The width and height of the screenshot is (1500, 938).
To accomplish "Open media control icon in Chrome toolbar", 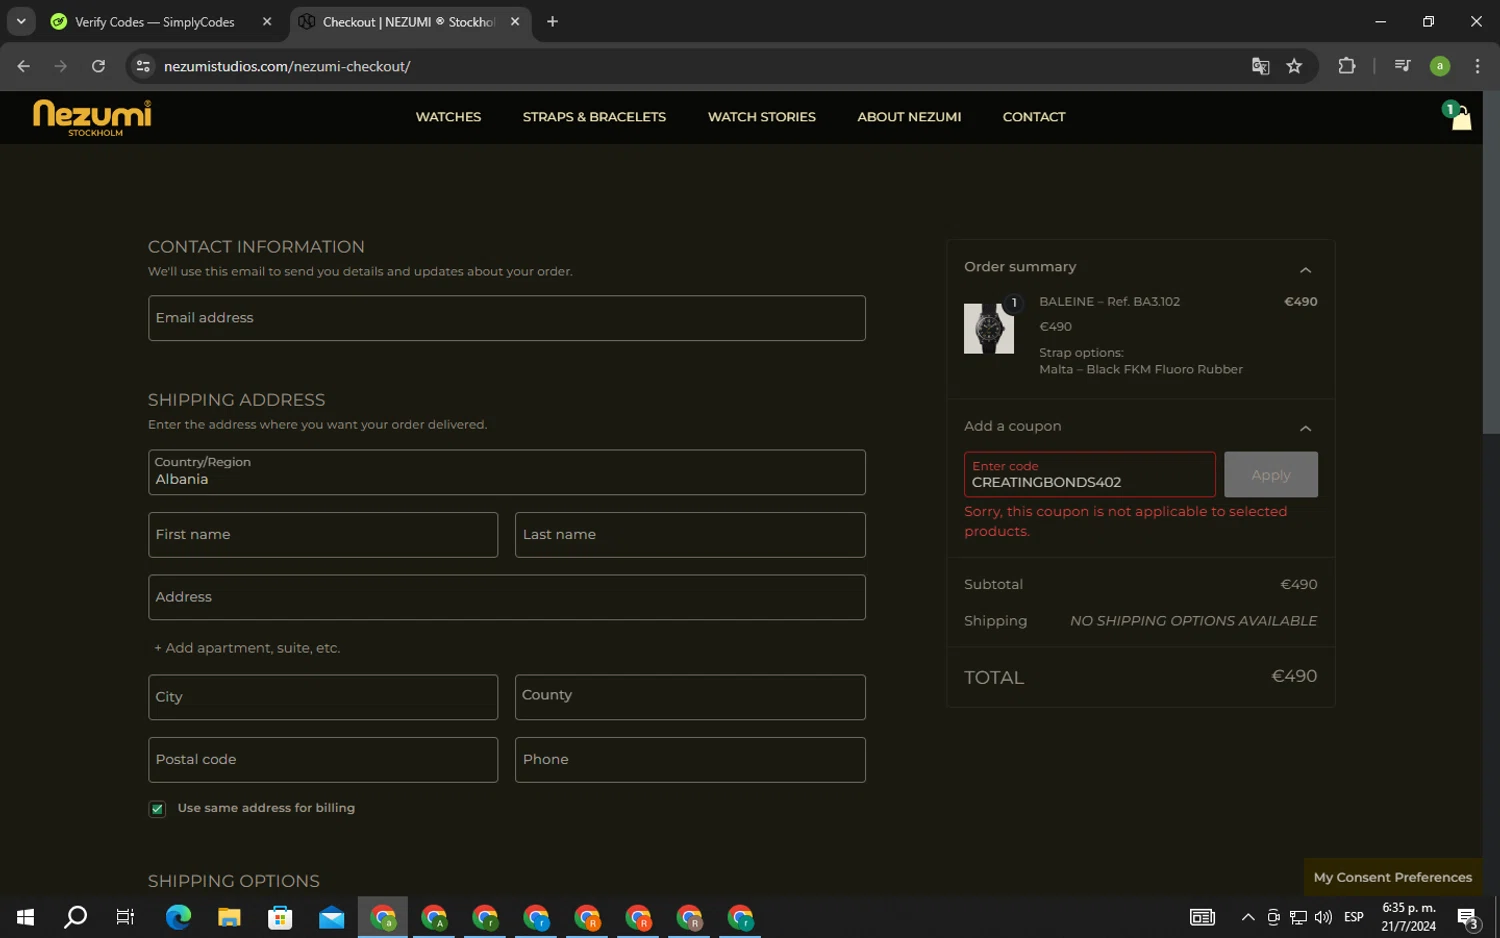I will coord(1402,66).
